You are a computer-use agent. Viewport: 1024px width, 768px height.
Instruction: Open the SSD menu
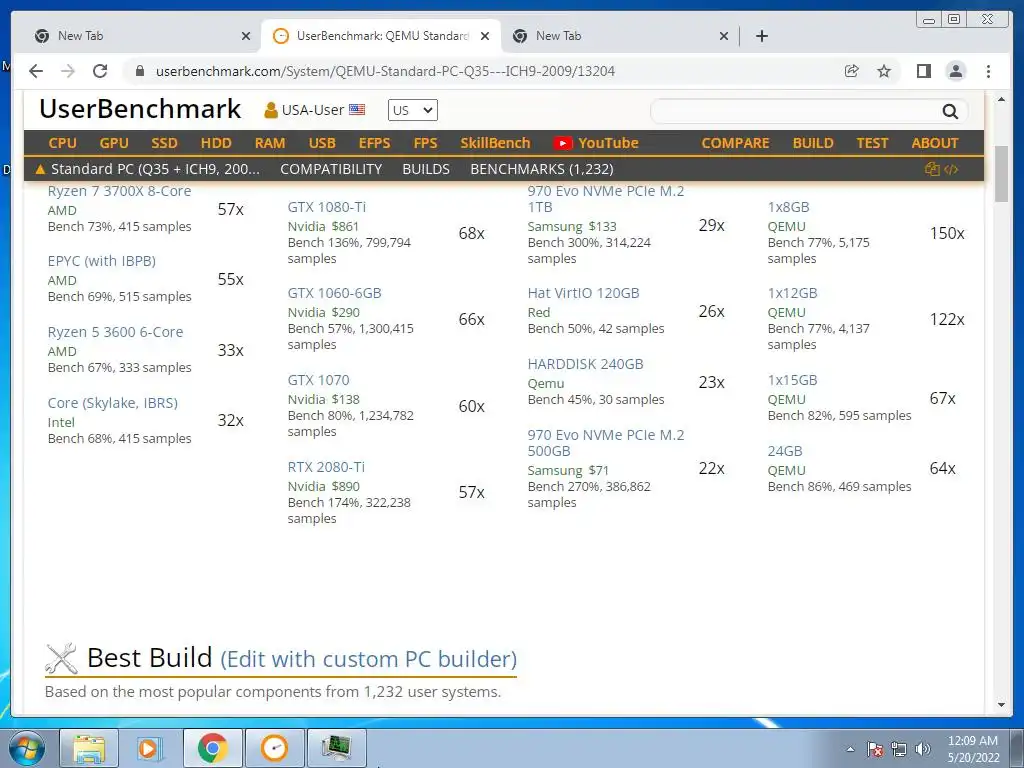[x=165, y=143]
